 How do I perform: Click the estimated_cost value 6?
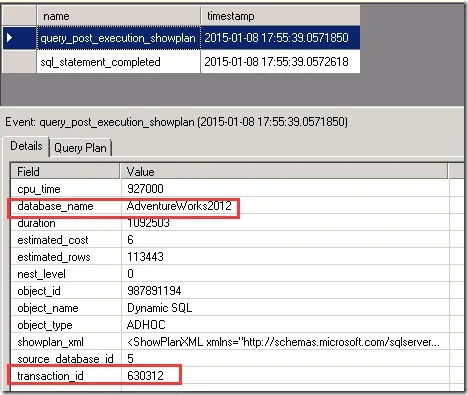point(130,240)
